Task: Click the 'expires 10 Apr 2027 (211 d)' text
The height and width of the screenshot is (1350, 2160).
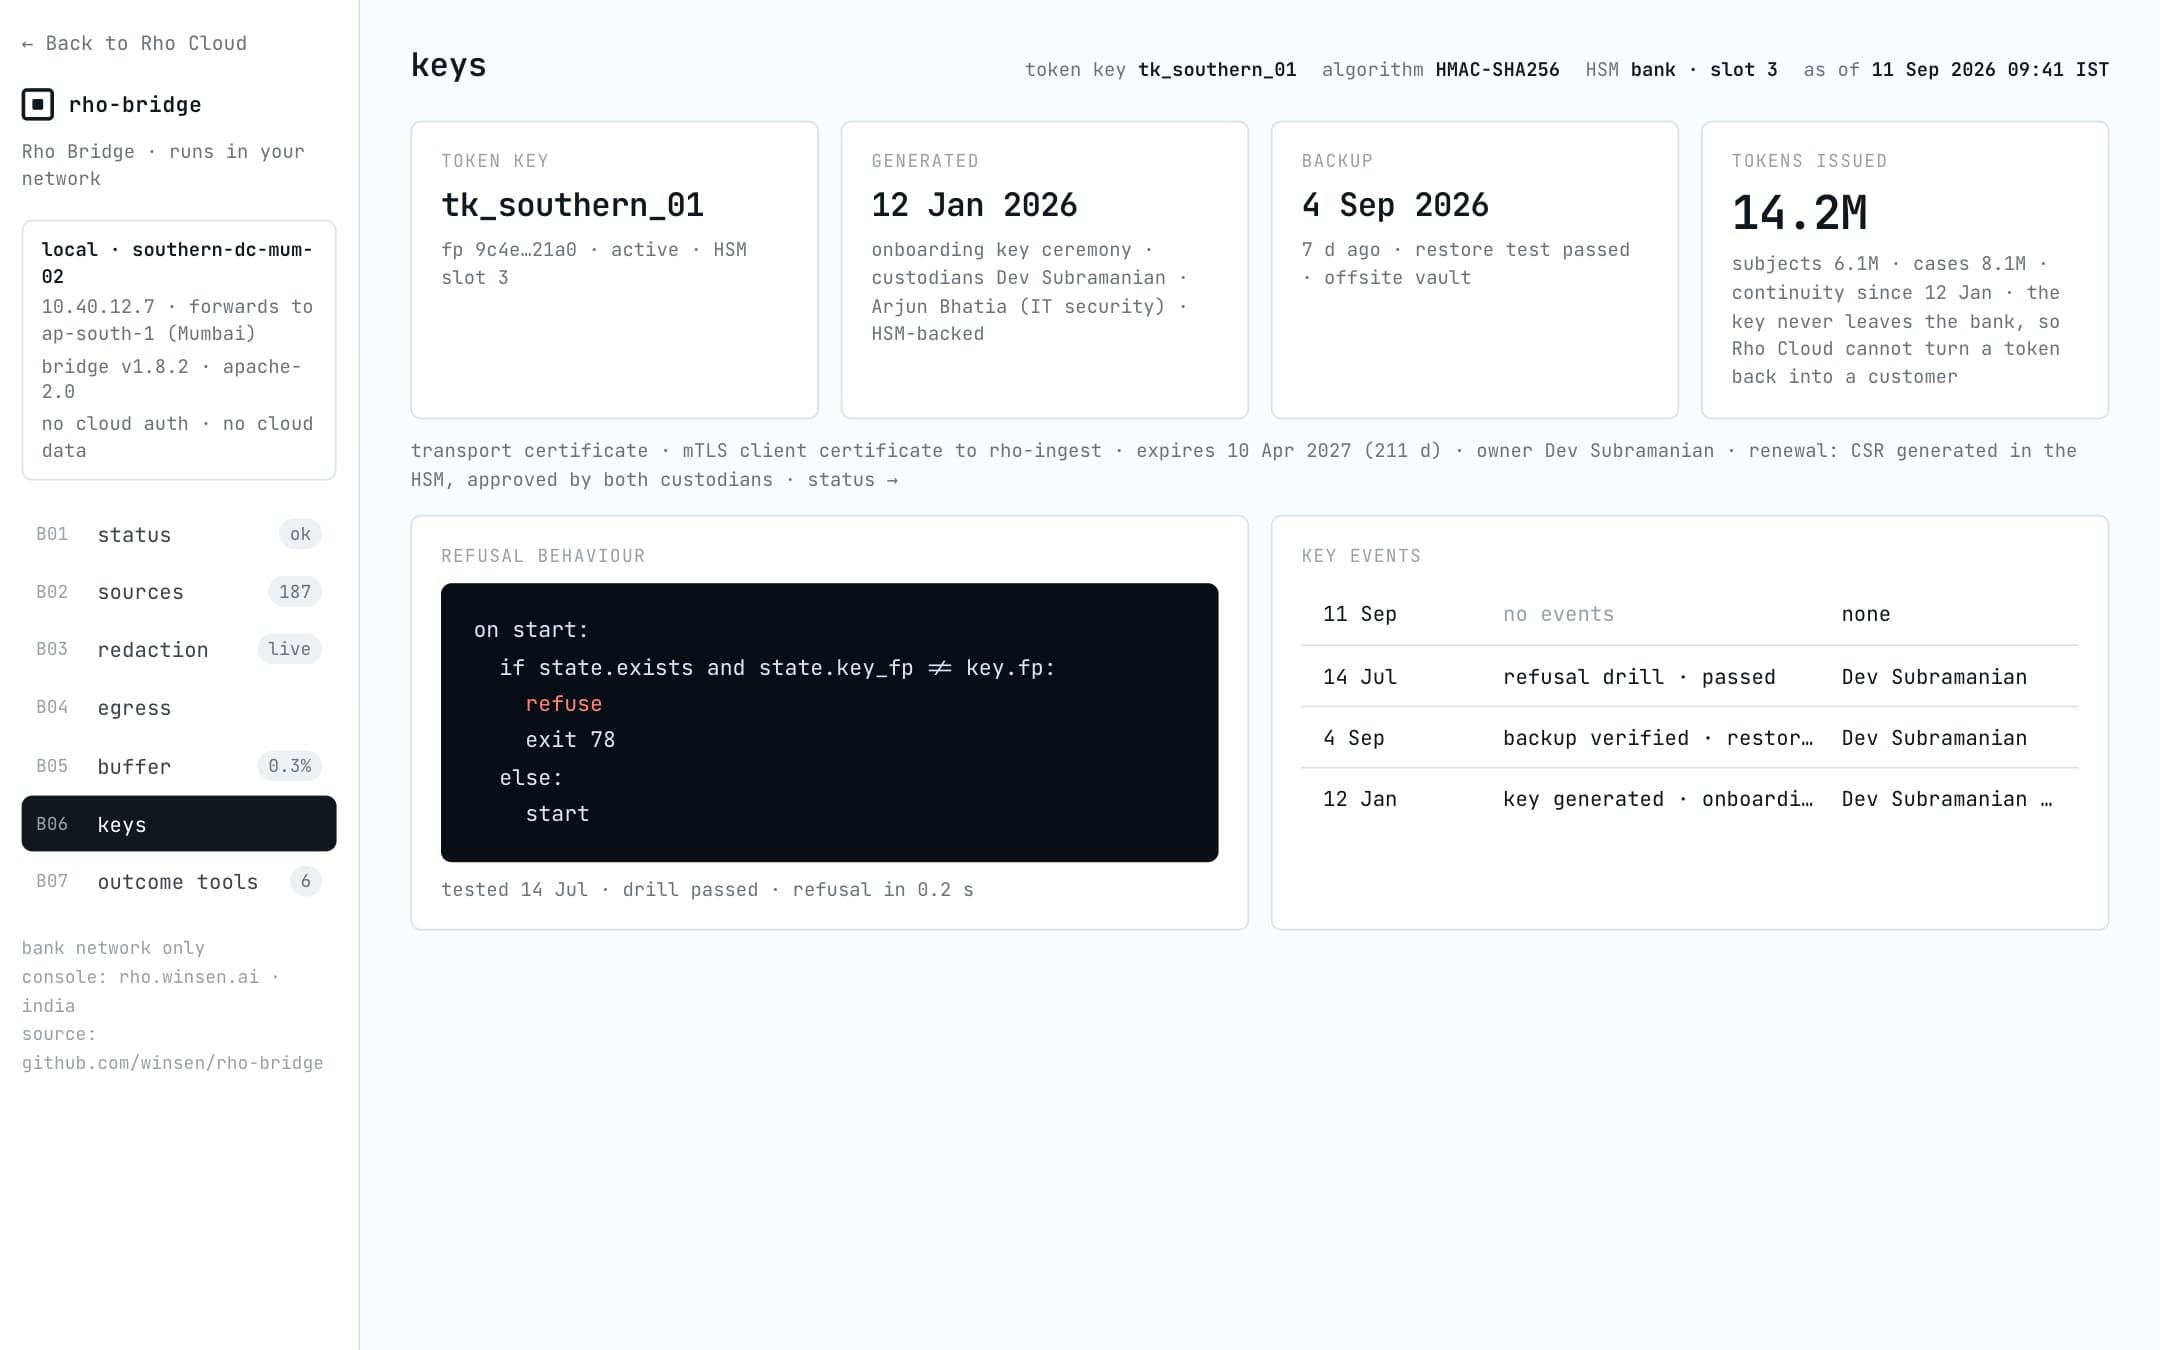Action: tap(1289, 451)
